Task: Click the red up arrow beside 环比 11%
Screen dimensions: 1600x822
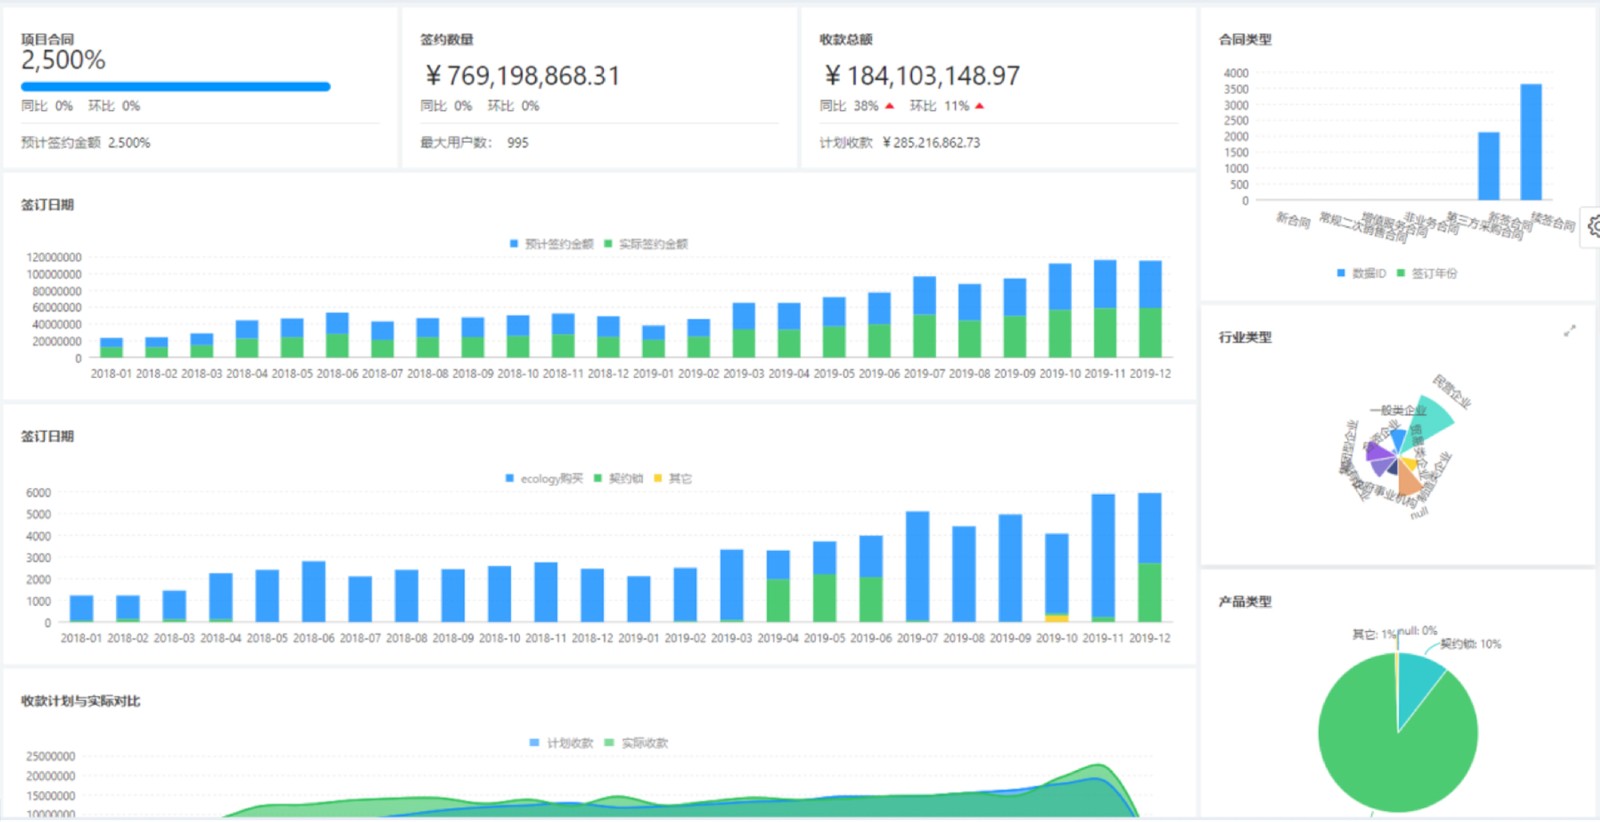Action: coord(979,106)
